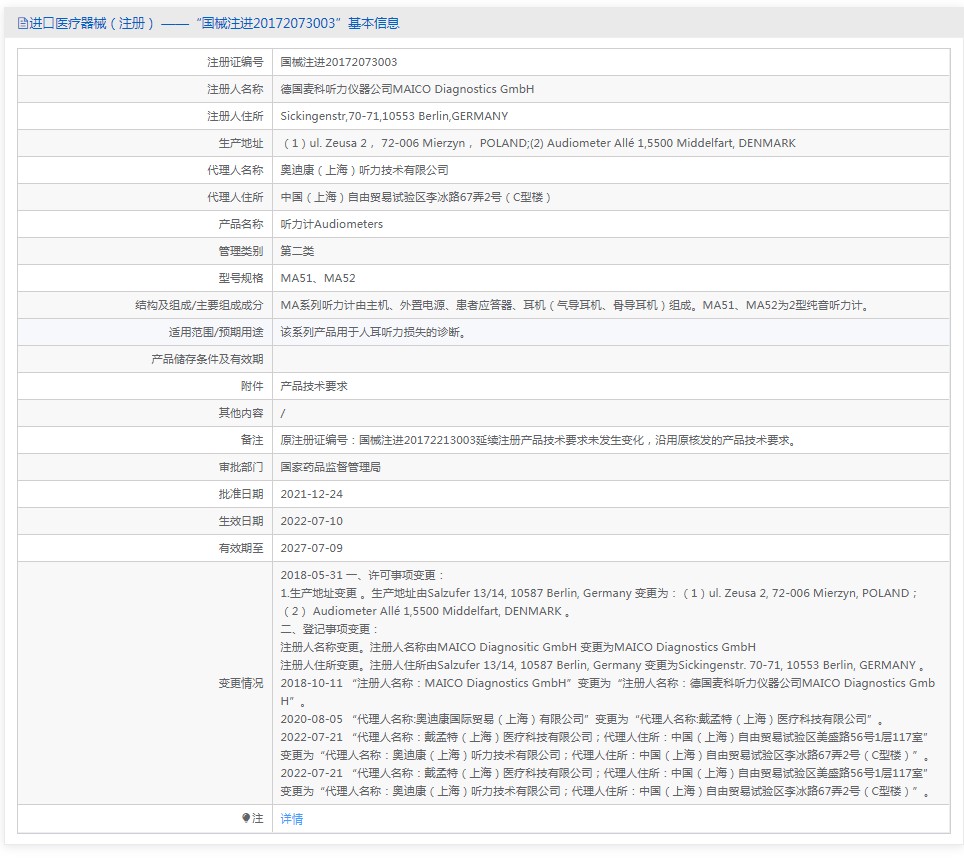The height and width of the screenshot is (860, 964).
Task: Select the 审批部门 row label
Action: [241, 468]
